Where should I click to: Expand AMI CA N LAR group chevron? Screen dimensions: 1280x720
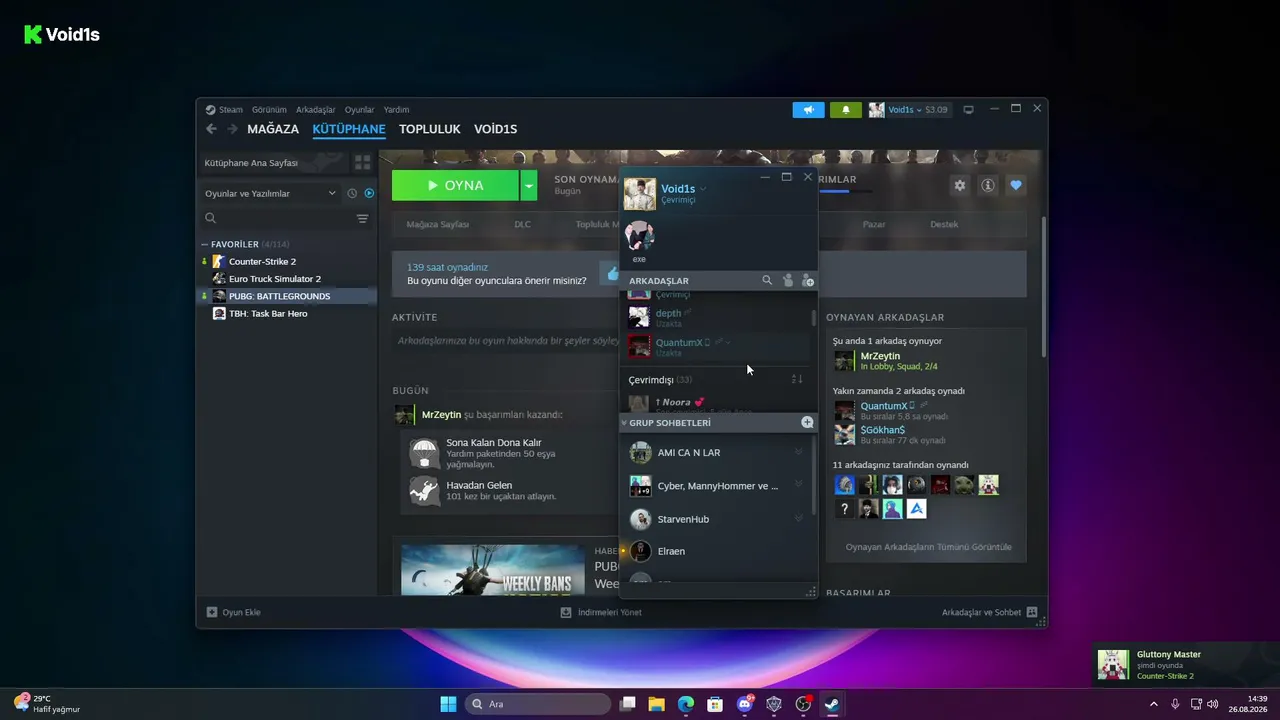pyautogui.click(x=798, y=453)
